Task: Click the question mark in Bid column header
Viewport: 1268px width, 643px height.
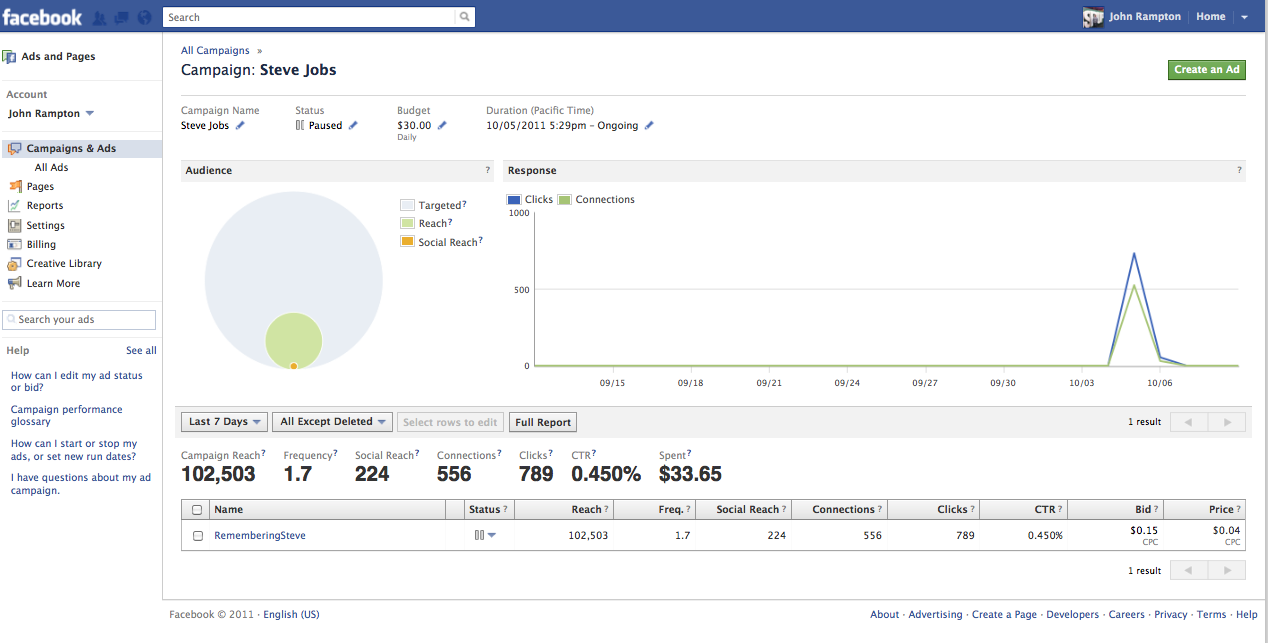Action: [x=1156, y=510]
